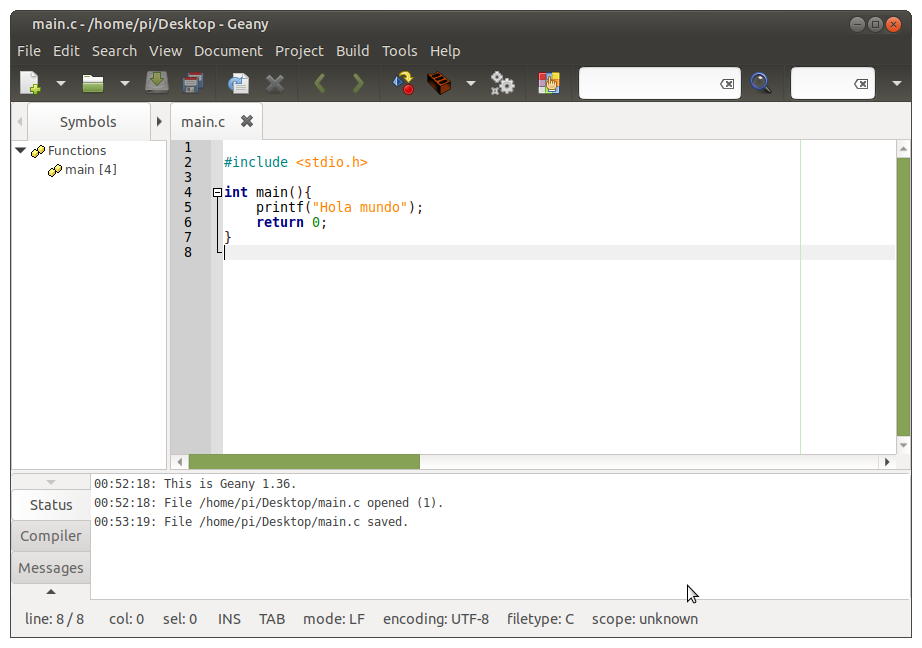The image size is (922, 648).
Task: Switch to the Status message tab
Action: click(x=51, y=505)
